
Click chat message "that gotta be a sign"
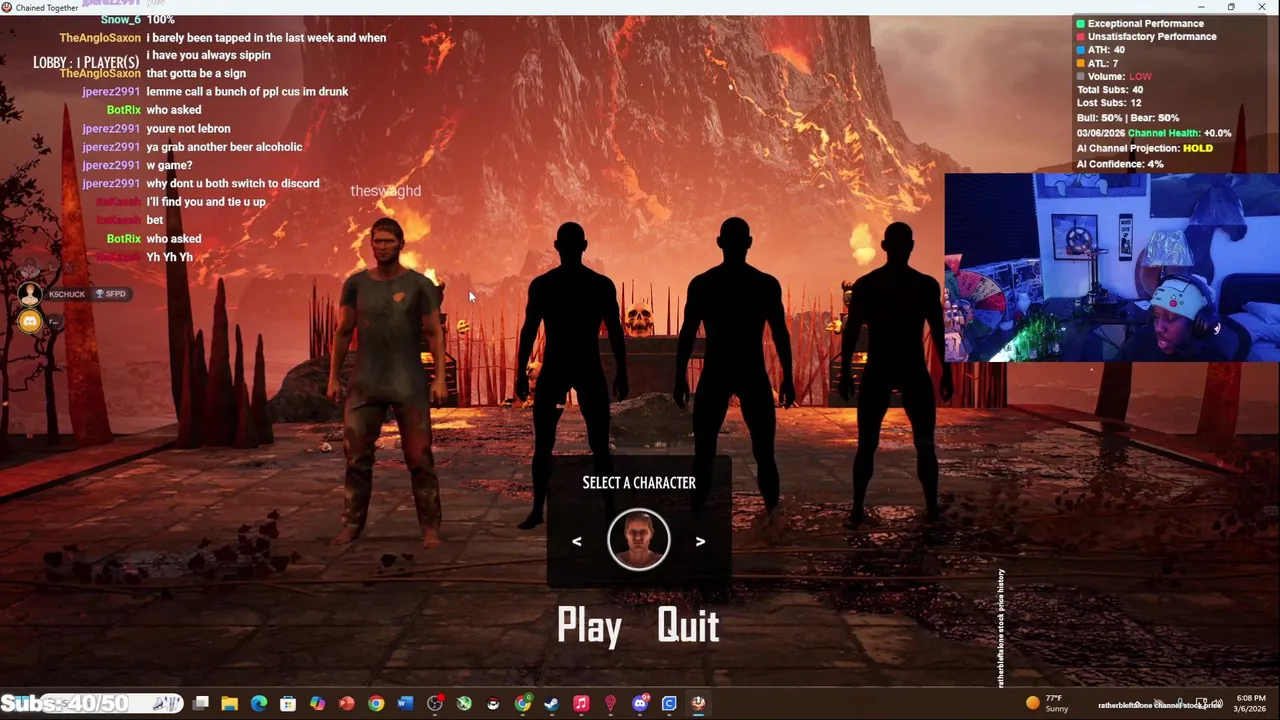196,74
